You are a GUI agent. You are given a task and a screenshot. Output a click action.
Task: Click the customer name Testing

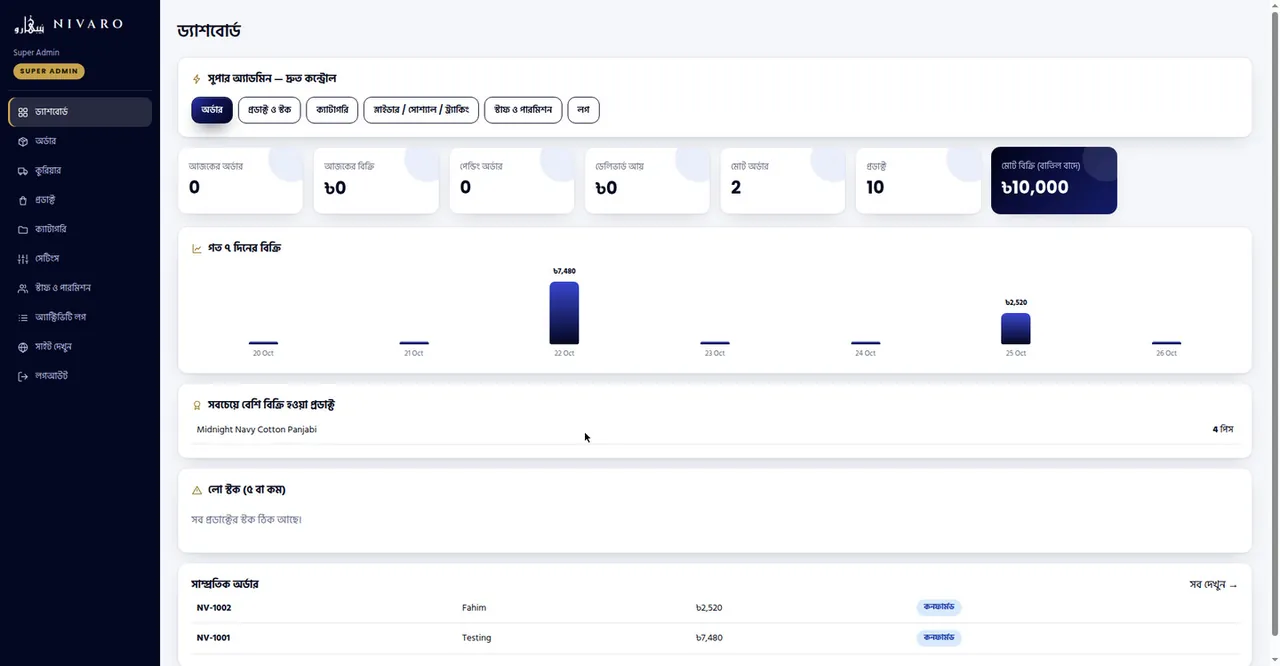[x=477, y=638]
